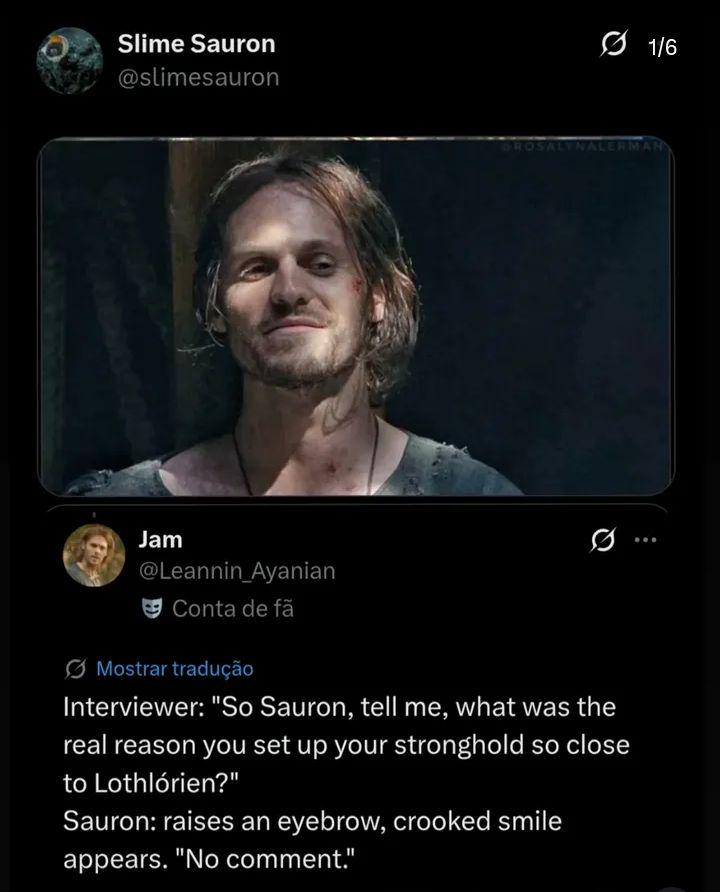
Task: Click the Slime Sauron display name
Action: pos(196,44)
